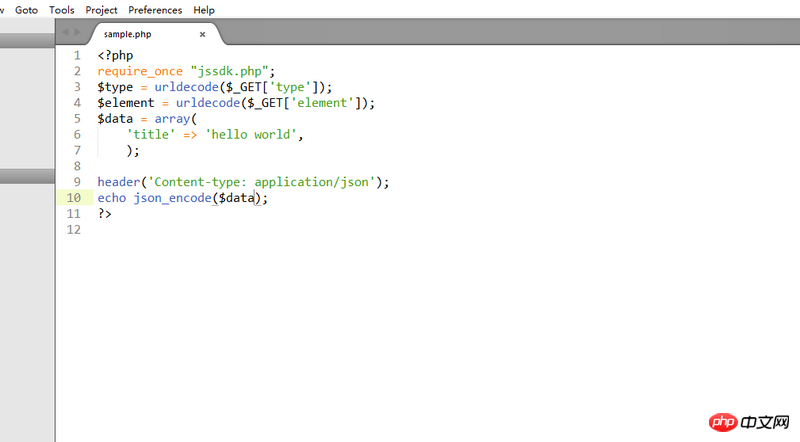This screenshot has height=442, width=800.
Task: Click the <?php opening tag
Action: pos(115,55)
